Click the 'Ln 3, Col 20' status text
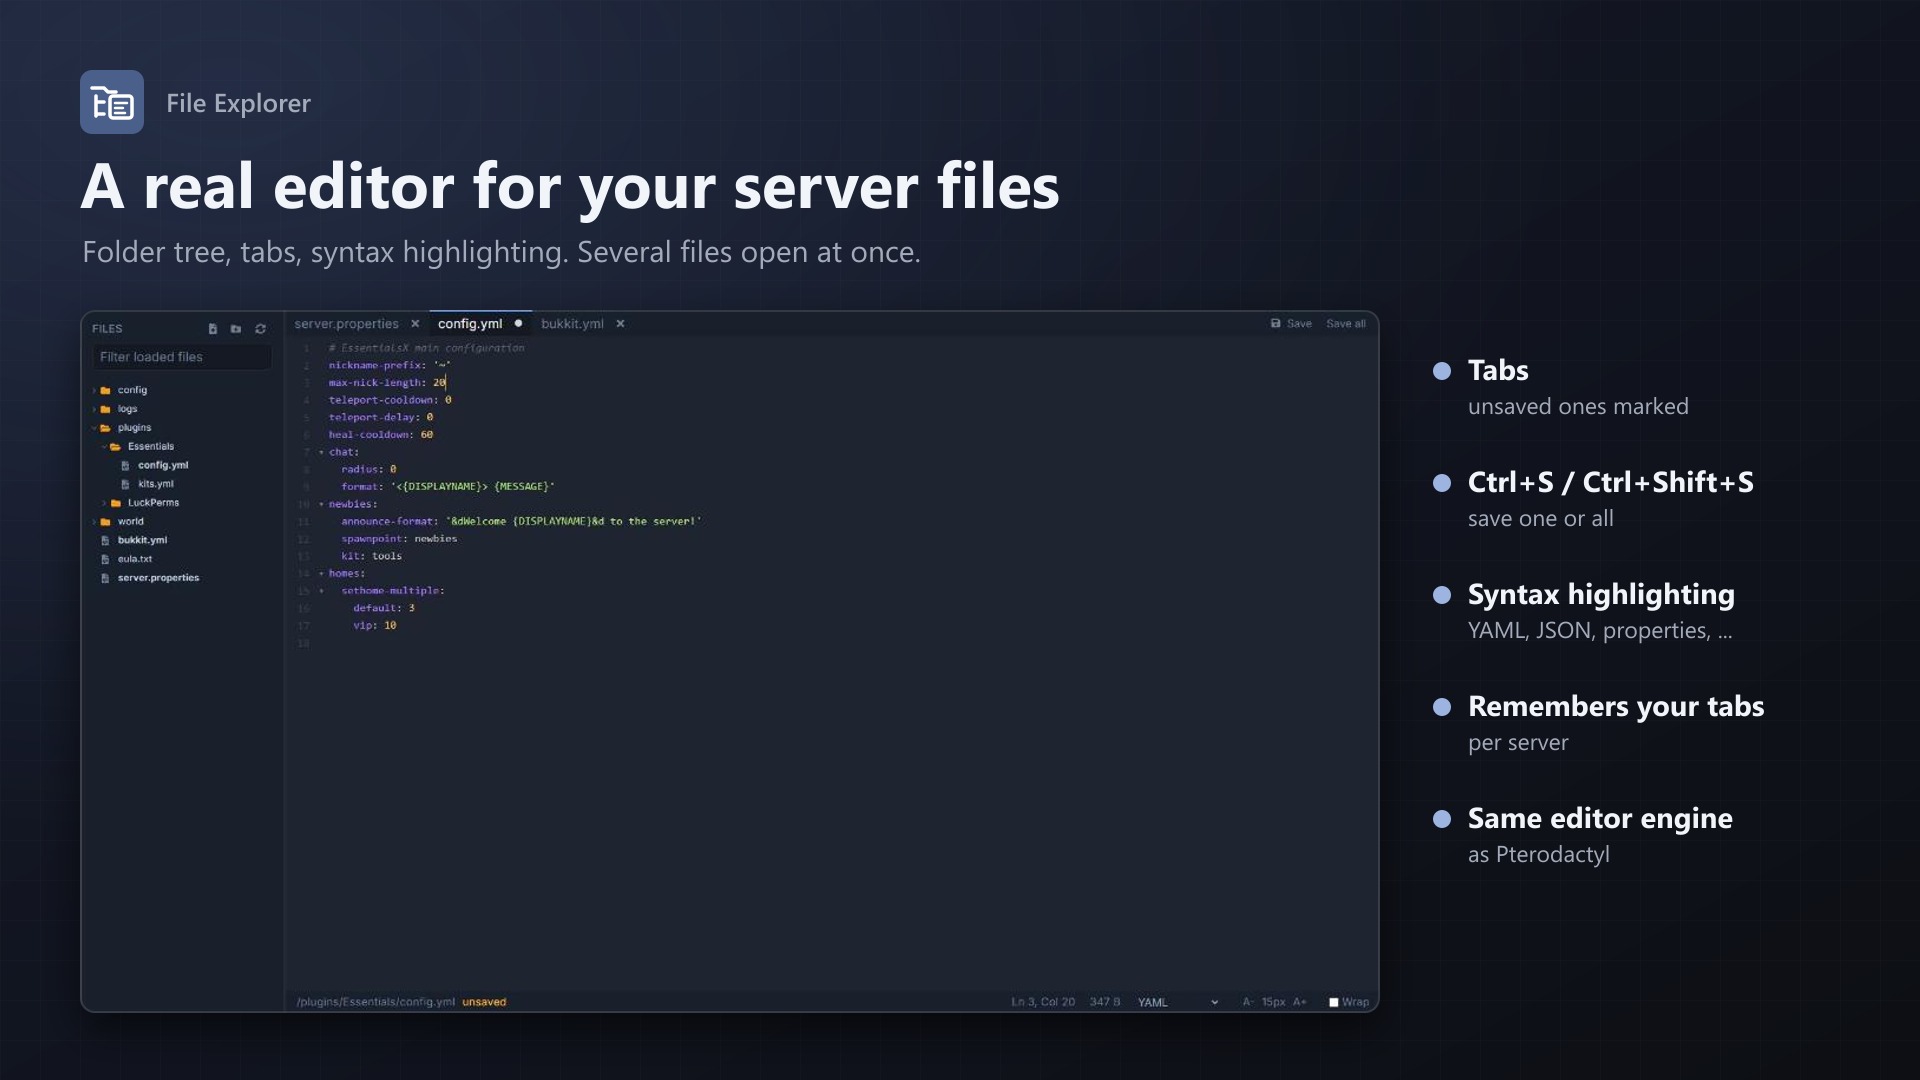Image resolution: width=1920 pixels, height=1080 pixels. coord(1043,1002)
